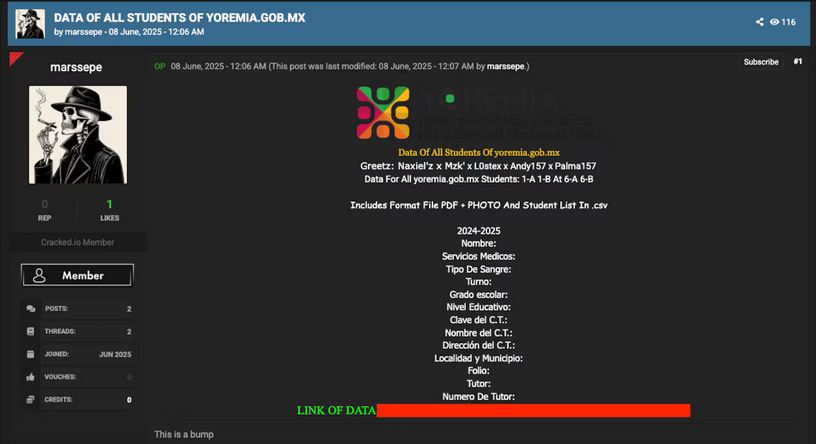This screenshot has height=444, width=816.
Task: Open the small author avatar in header
Action: click(x=30, y=24)
